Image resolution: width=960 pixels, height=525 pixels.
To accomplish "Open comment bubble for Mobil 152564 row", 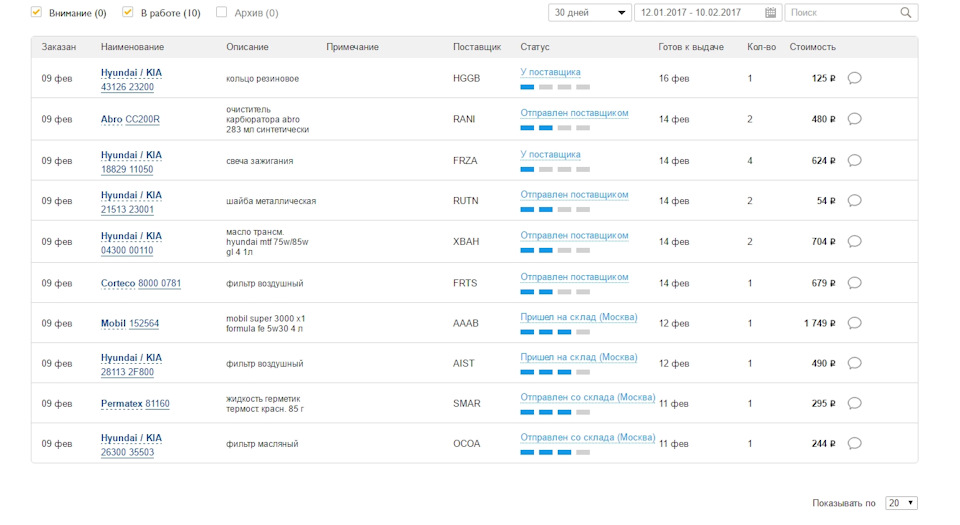I will (855, 323).
